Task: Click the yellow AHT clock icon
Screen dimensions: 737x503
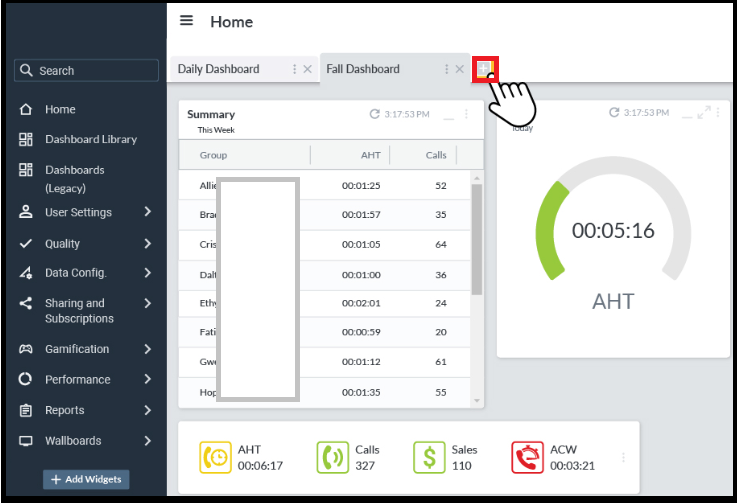Action: (215, 457)
